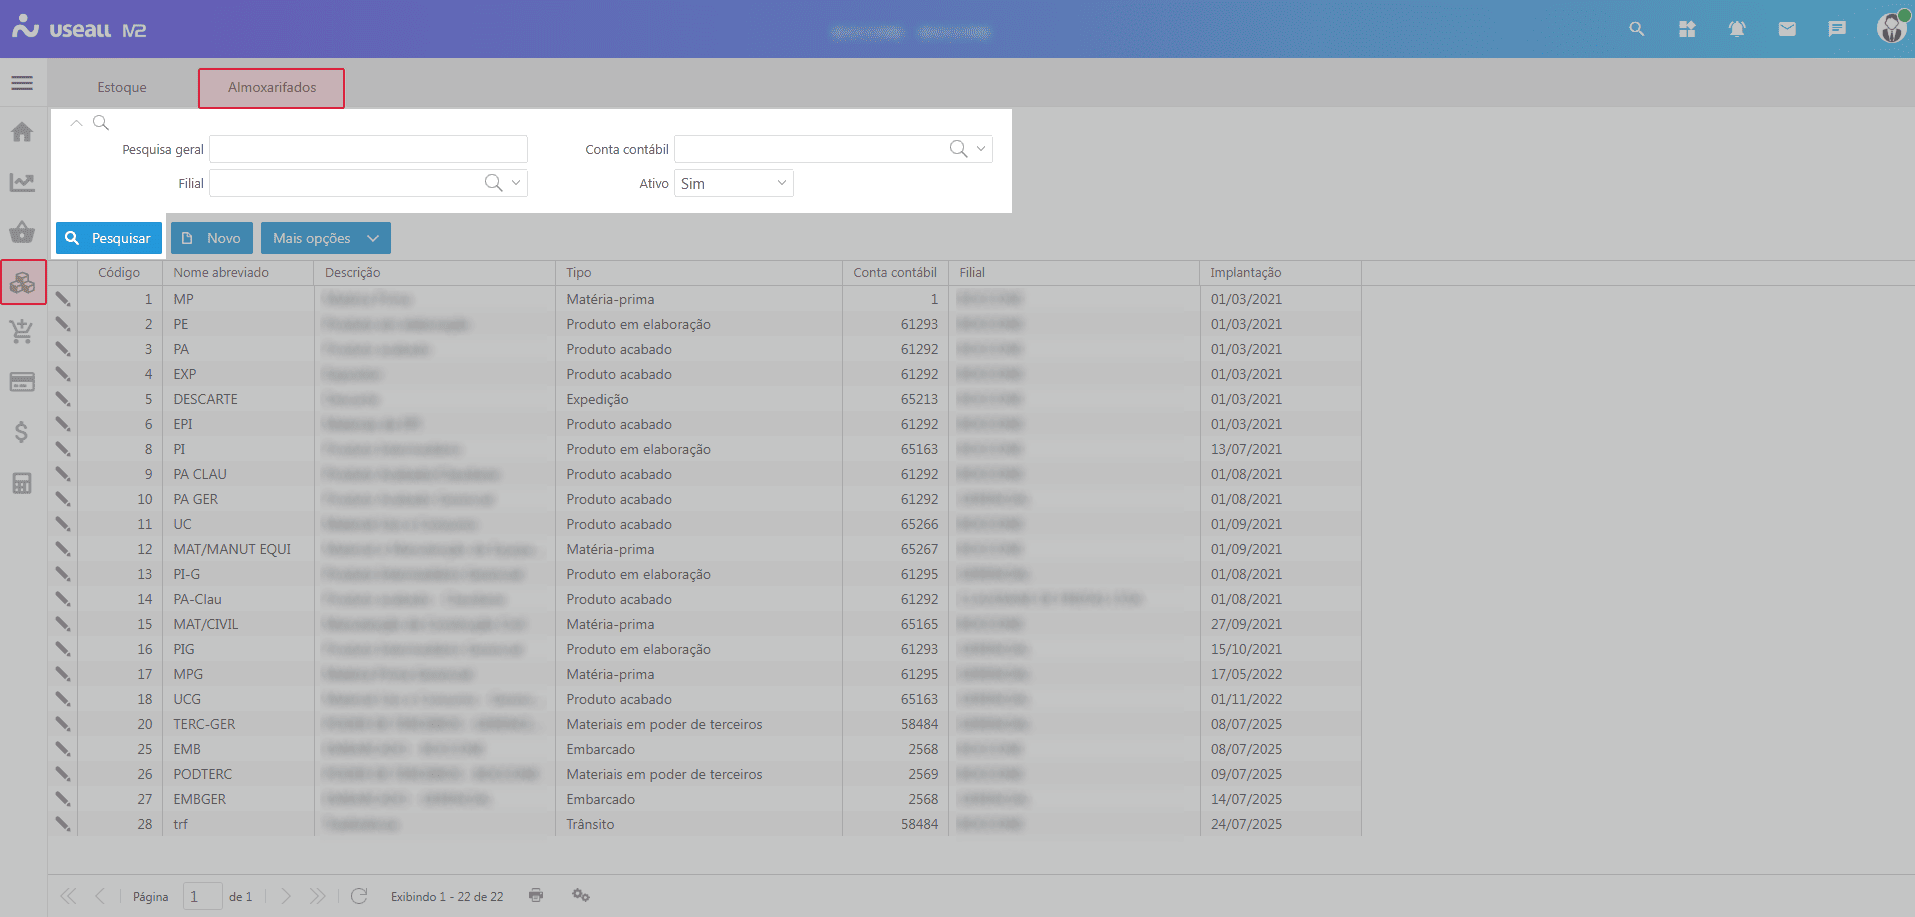Expand the Filial filter dropdown arrow

(x=516, y=183)
